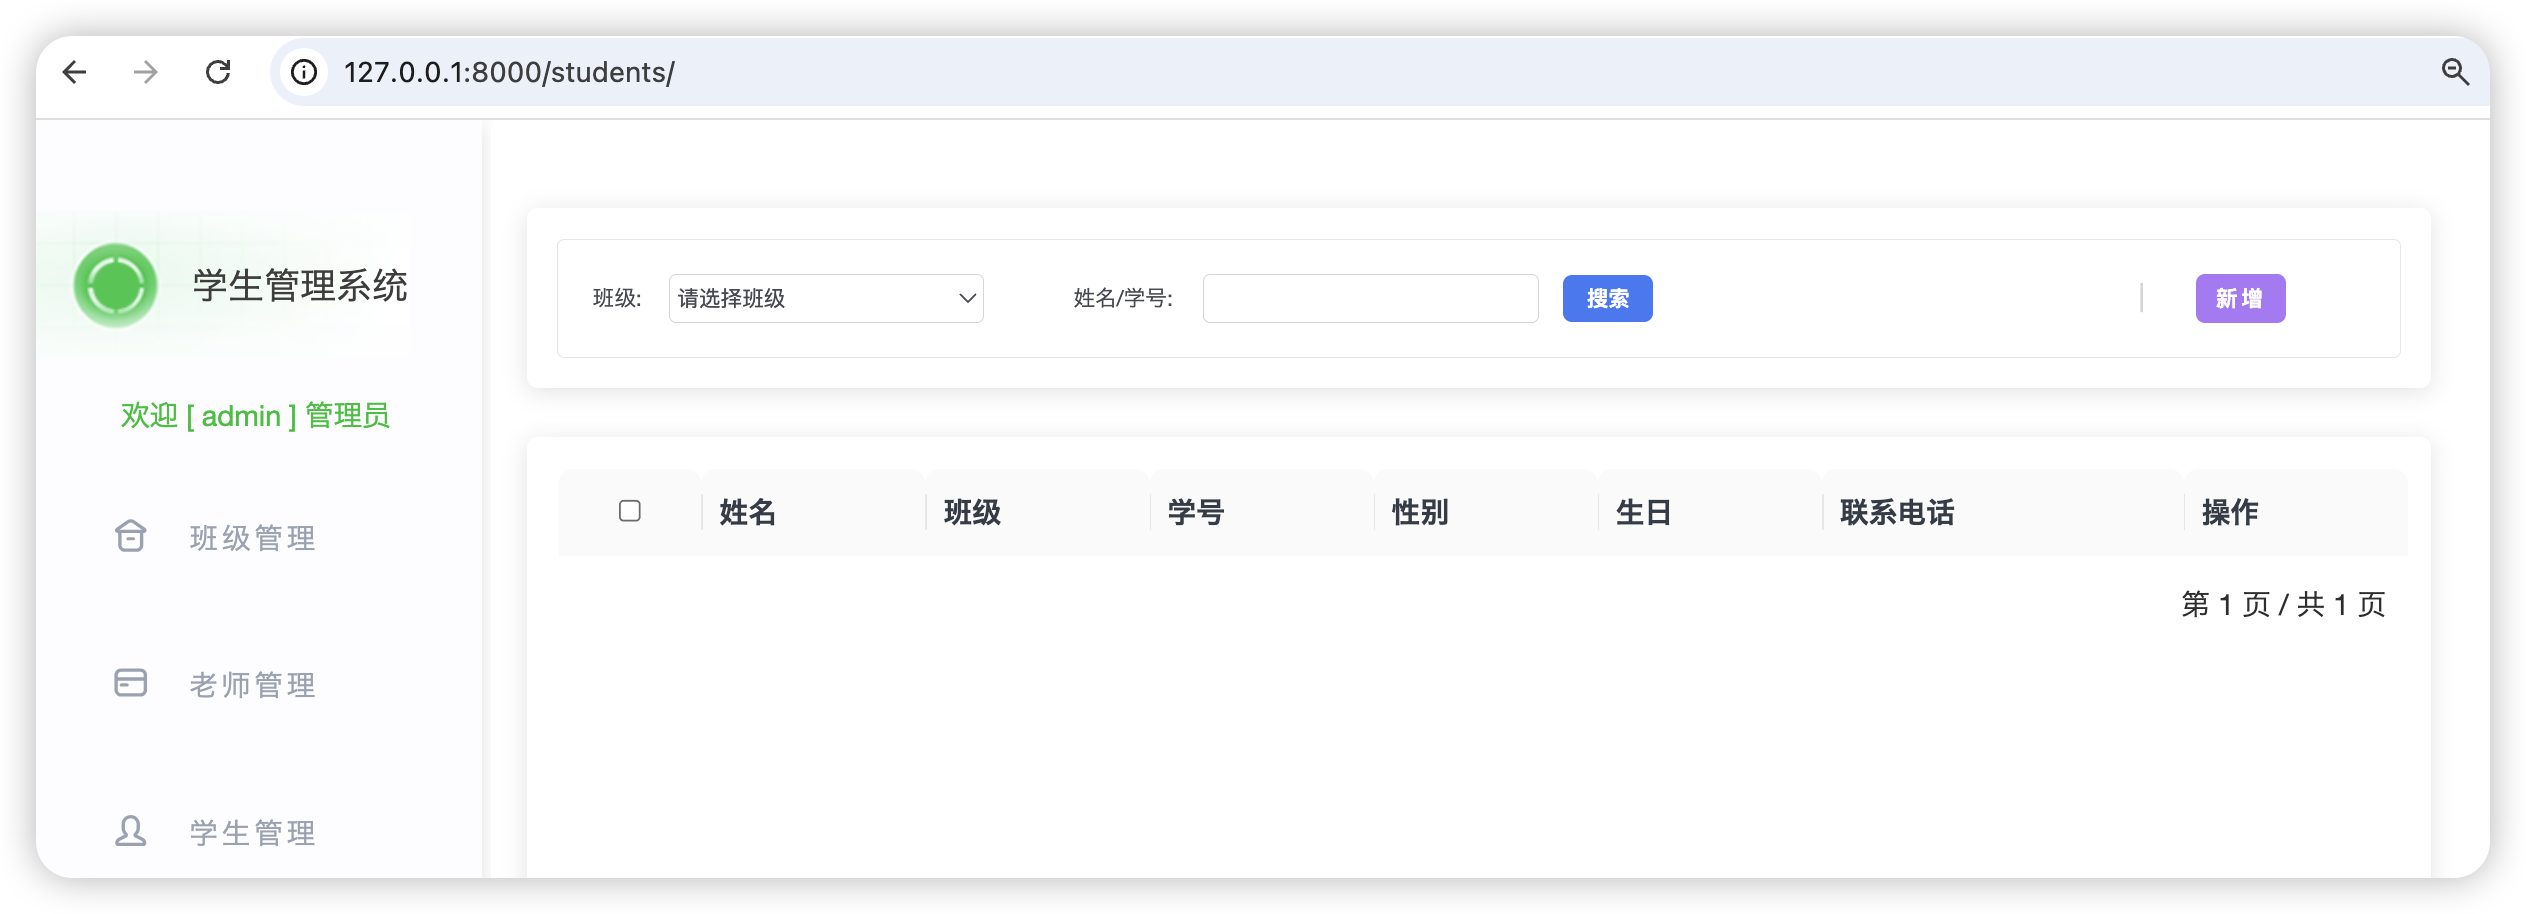Click the zoom magnifier icon in address bar
The height and width of the screenshot is (914, 2526).
pos(2455,72)
